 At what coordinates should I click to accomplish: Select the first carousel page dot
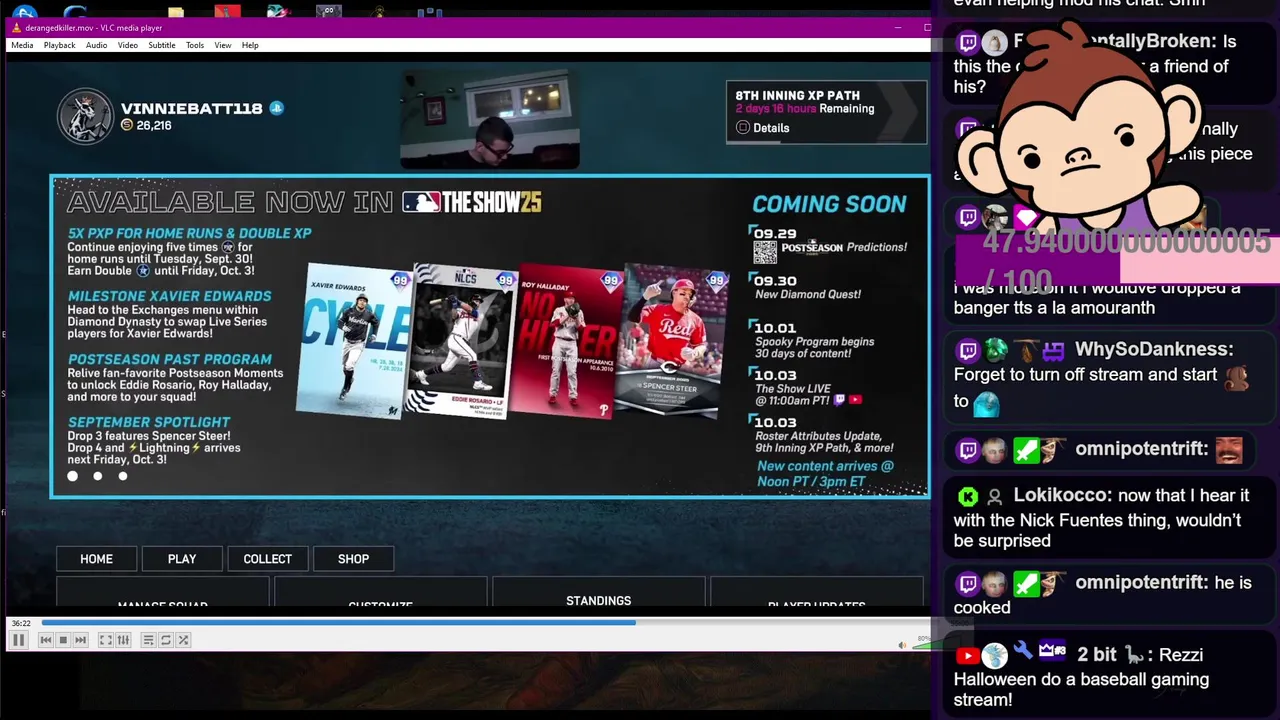click(x=72, y=476)
